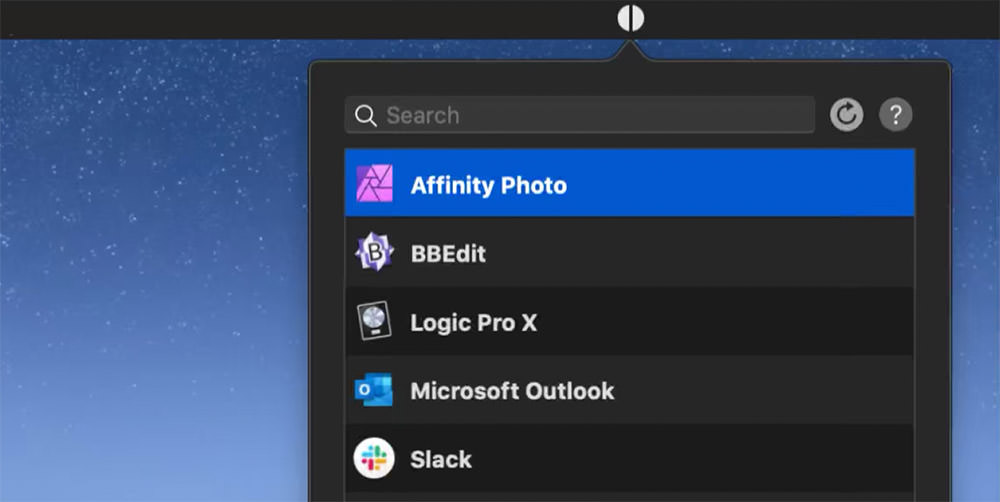Image resolution: width=1000 pixels, height=502 pixels.
Task: Select the Microsoft Outlook text label
Action: [x=512, y=391]
